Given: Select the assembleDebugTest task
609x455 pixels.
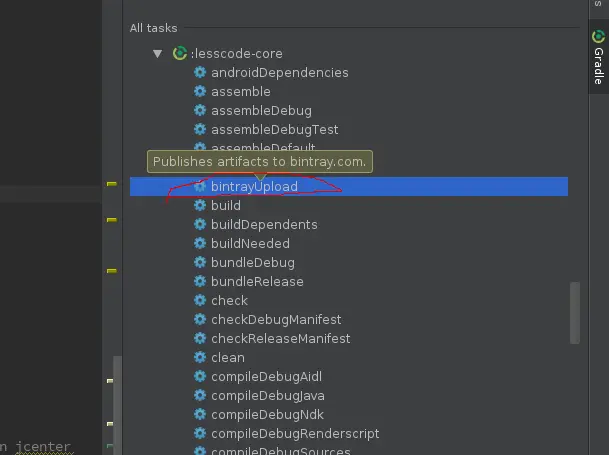Looking at the screenshot, I should pyautogui.click(x=275, y=130).
